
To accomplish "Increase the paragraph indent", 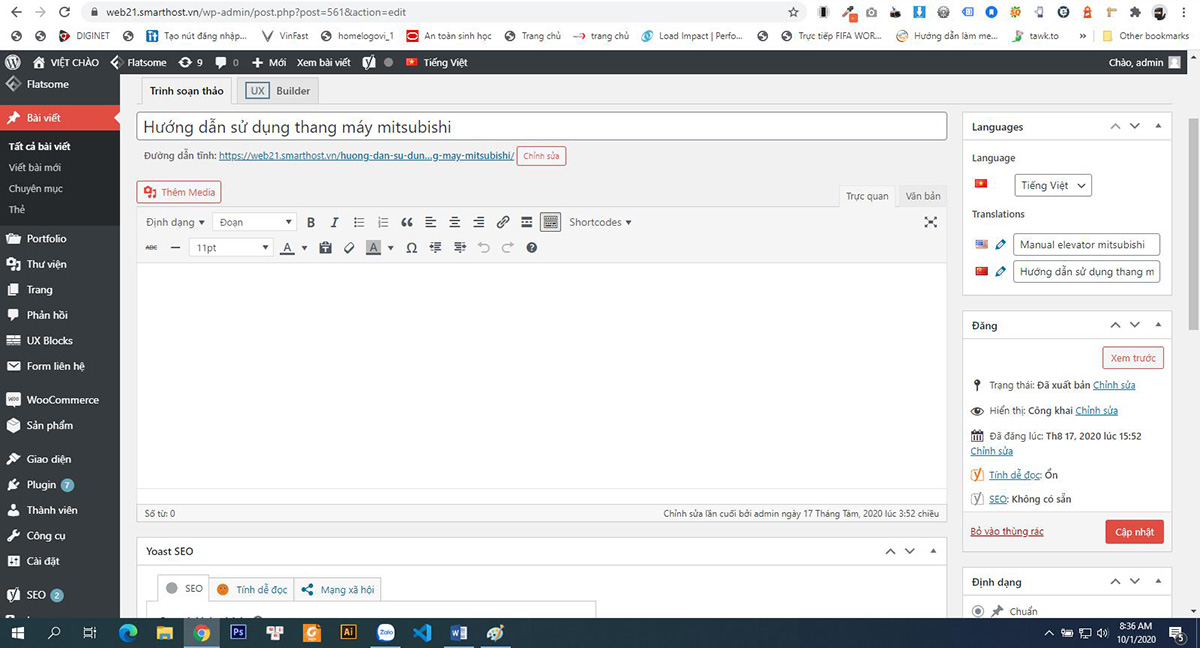I will 459,247.
